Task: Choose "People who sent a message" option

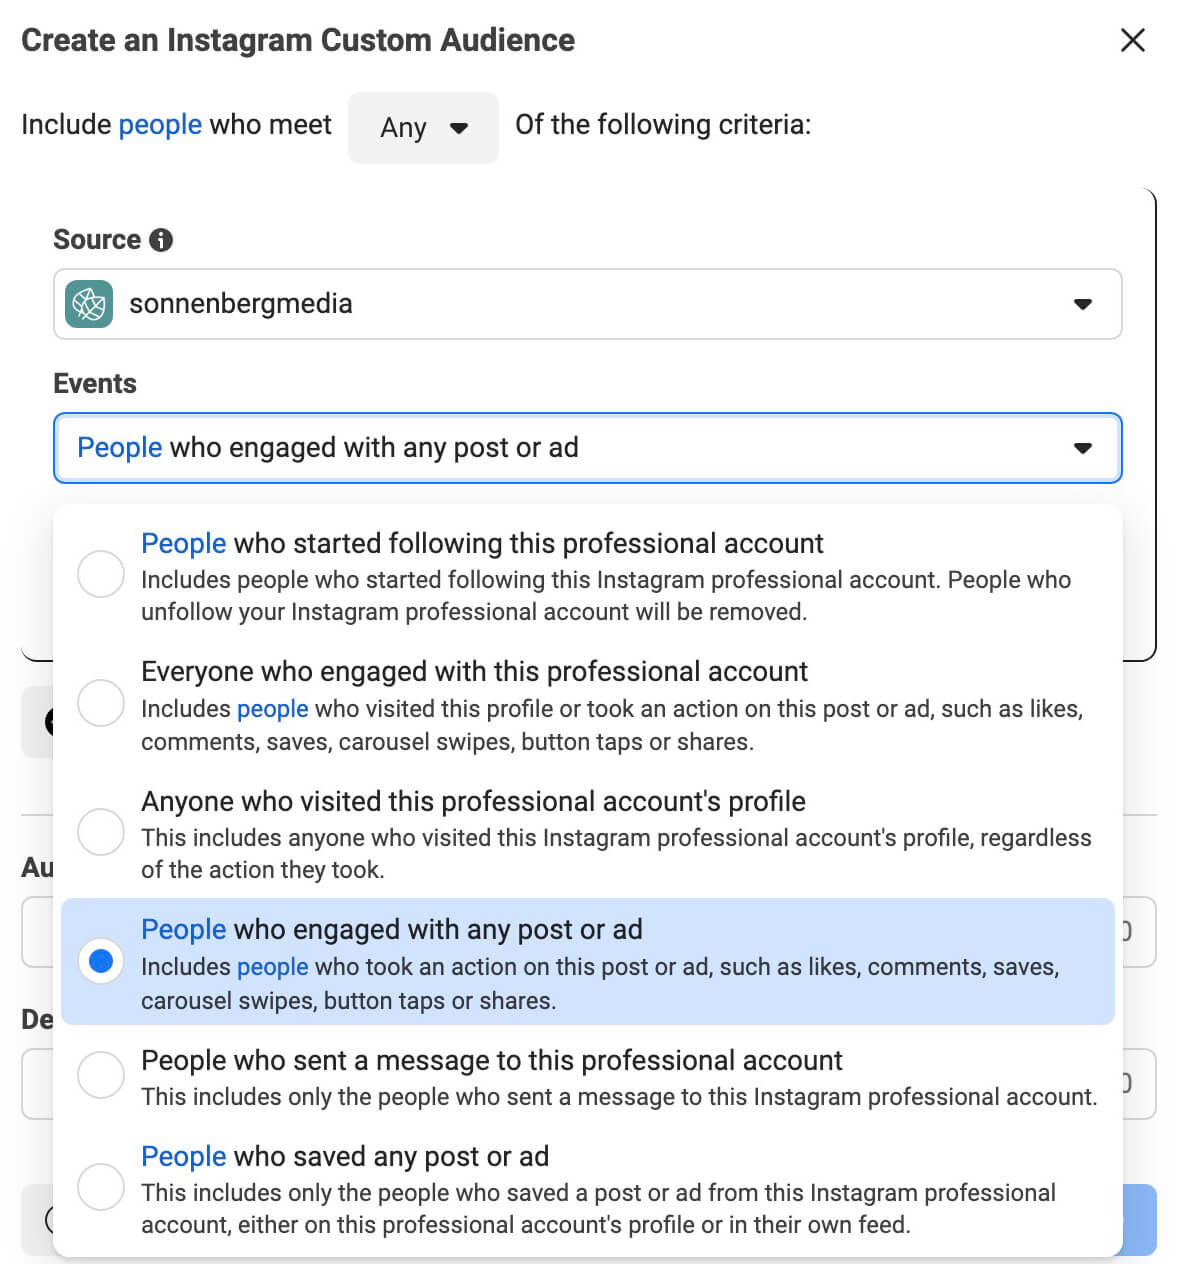Action: (x=491, y=1061)
